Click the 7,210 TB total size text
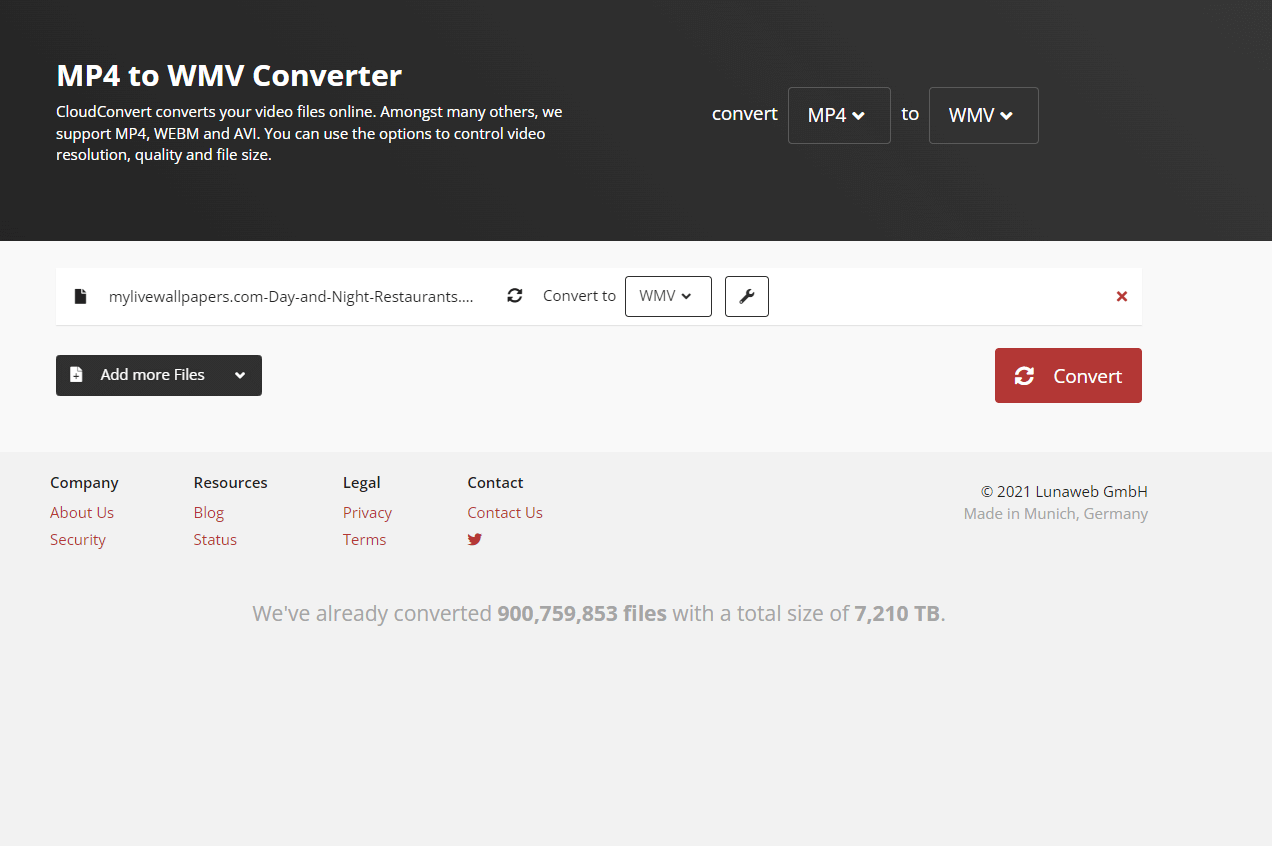 point(897,613)
